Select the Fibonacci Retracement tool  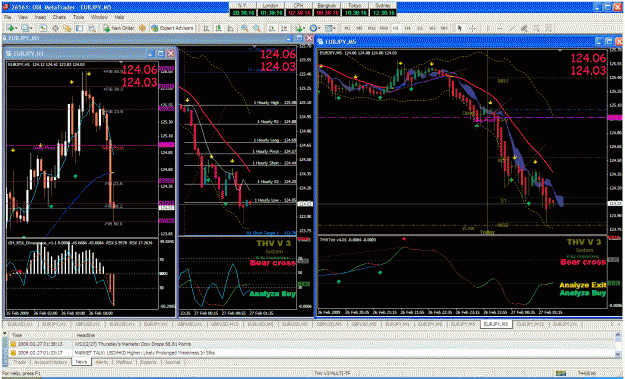537,28
